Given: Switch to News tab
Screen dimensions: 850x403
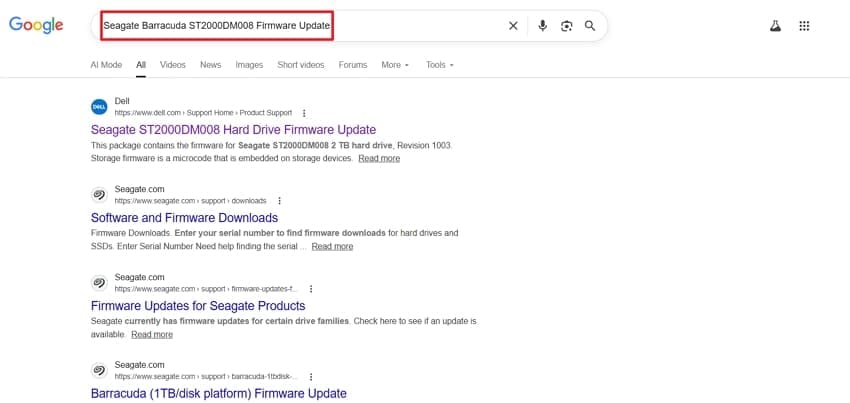Looking at the screenshot, I should coord(210,65).
